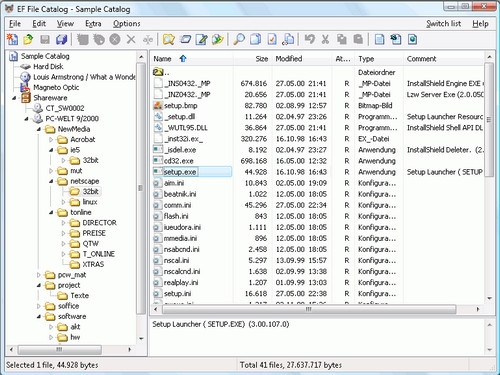Collapse the Shareware tree node

pos(14,98)
